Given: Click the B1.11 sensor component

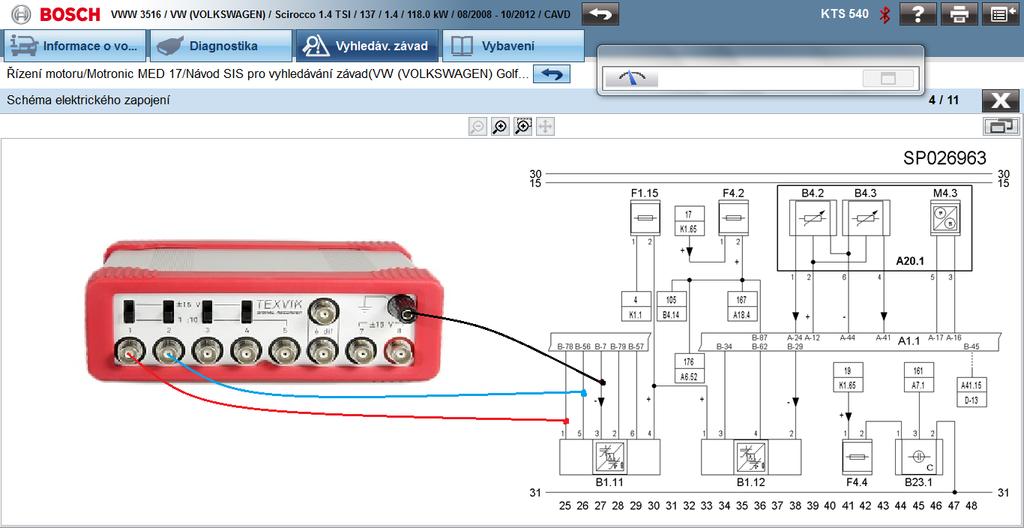Looking at the screenshot, I should click(x=609, y=457).
